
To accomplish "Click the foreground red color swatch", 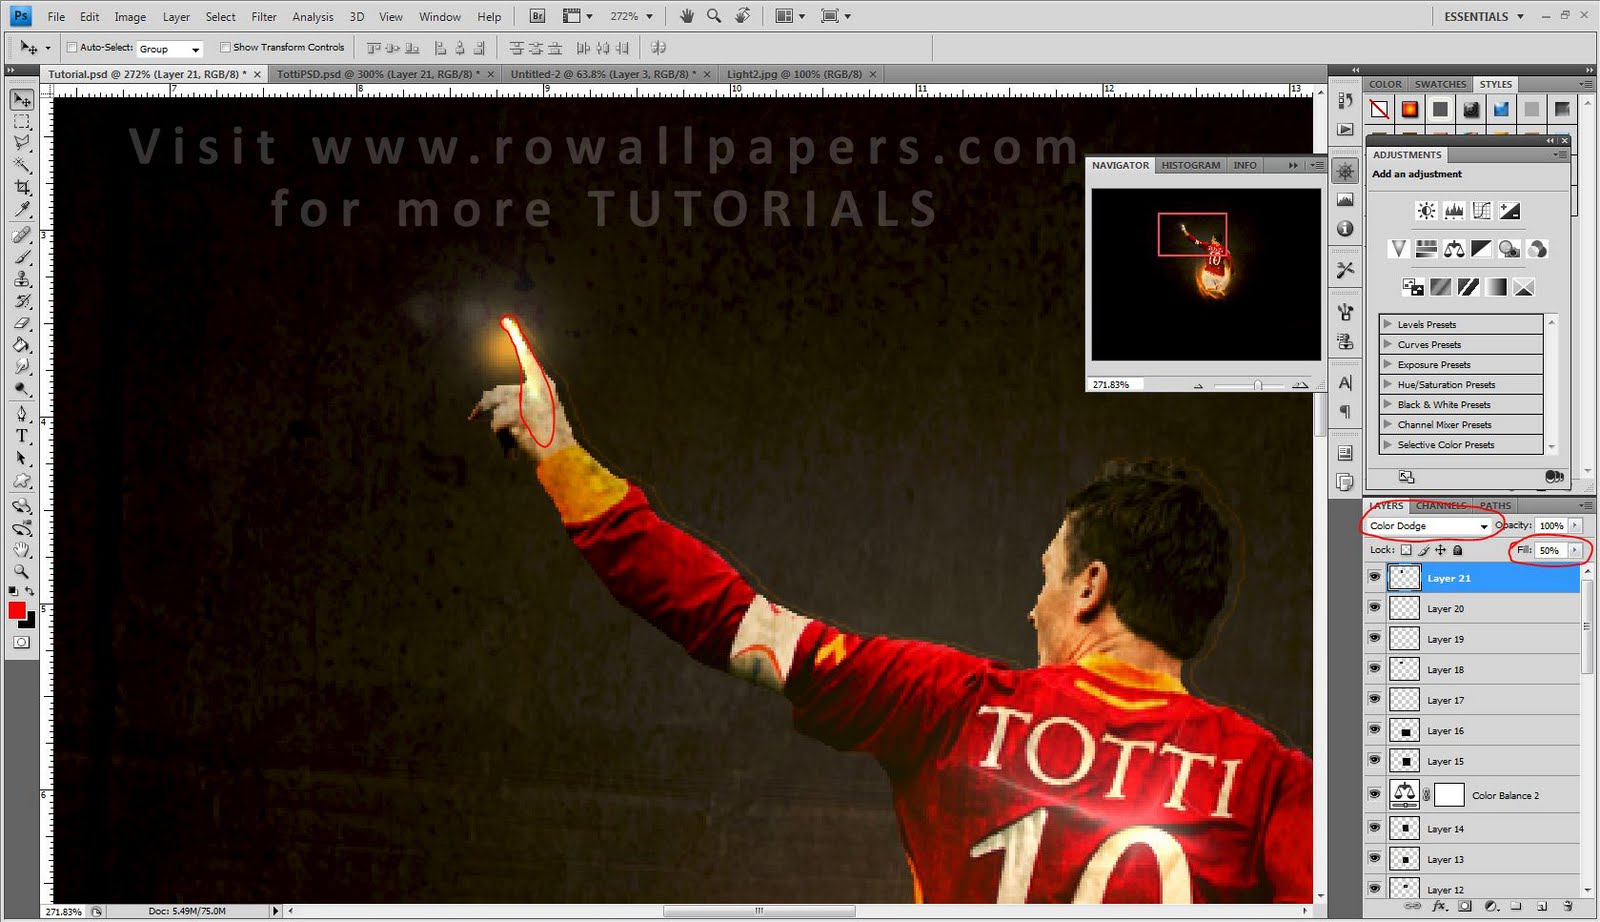I will [16, 610].
